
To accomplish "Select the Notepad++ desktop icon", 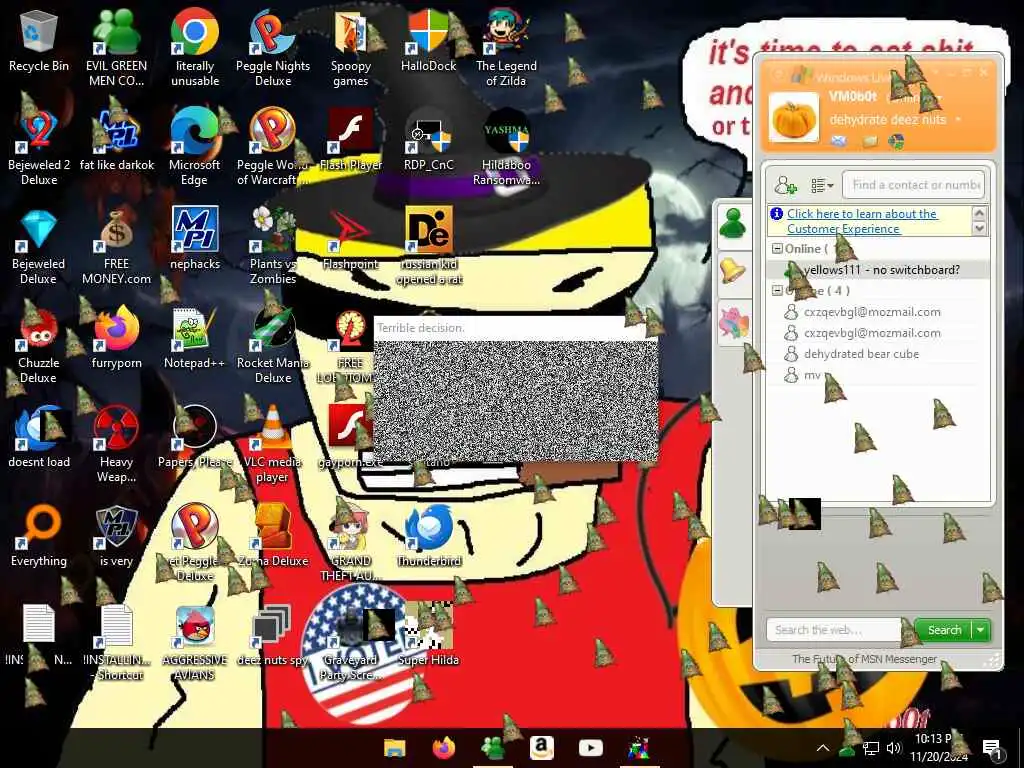I will click(x=195, y=340).
